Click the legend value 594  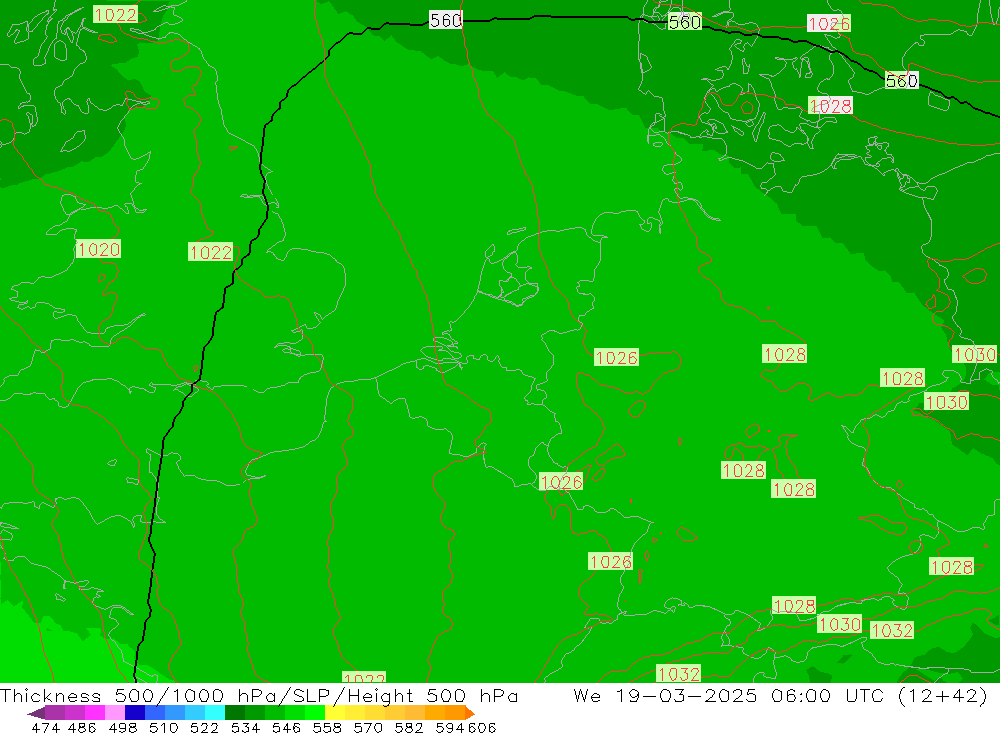450,727
